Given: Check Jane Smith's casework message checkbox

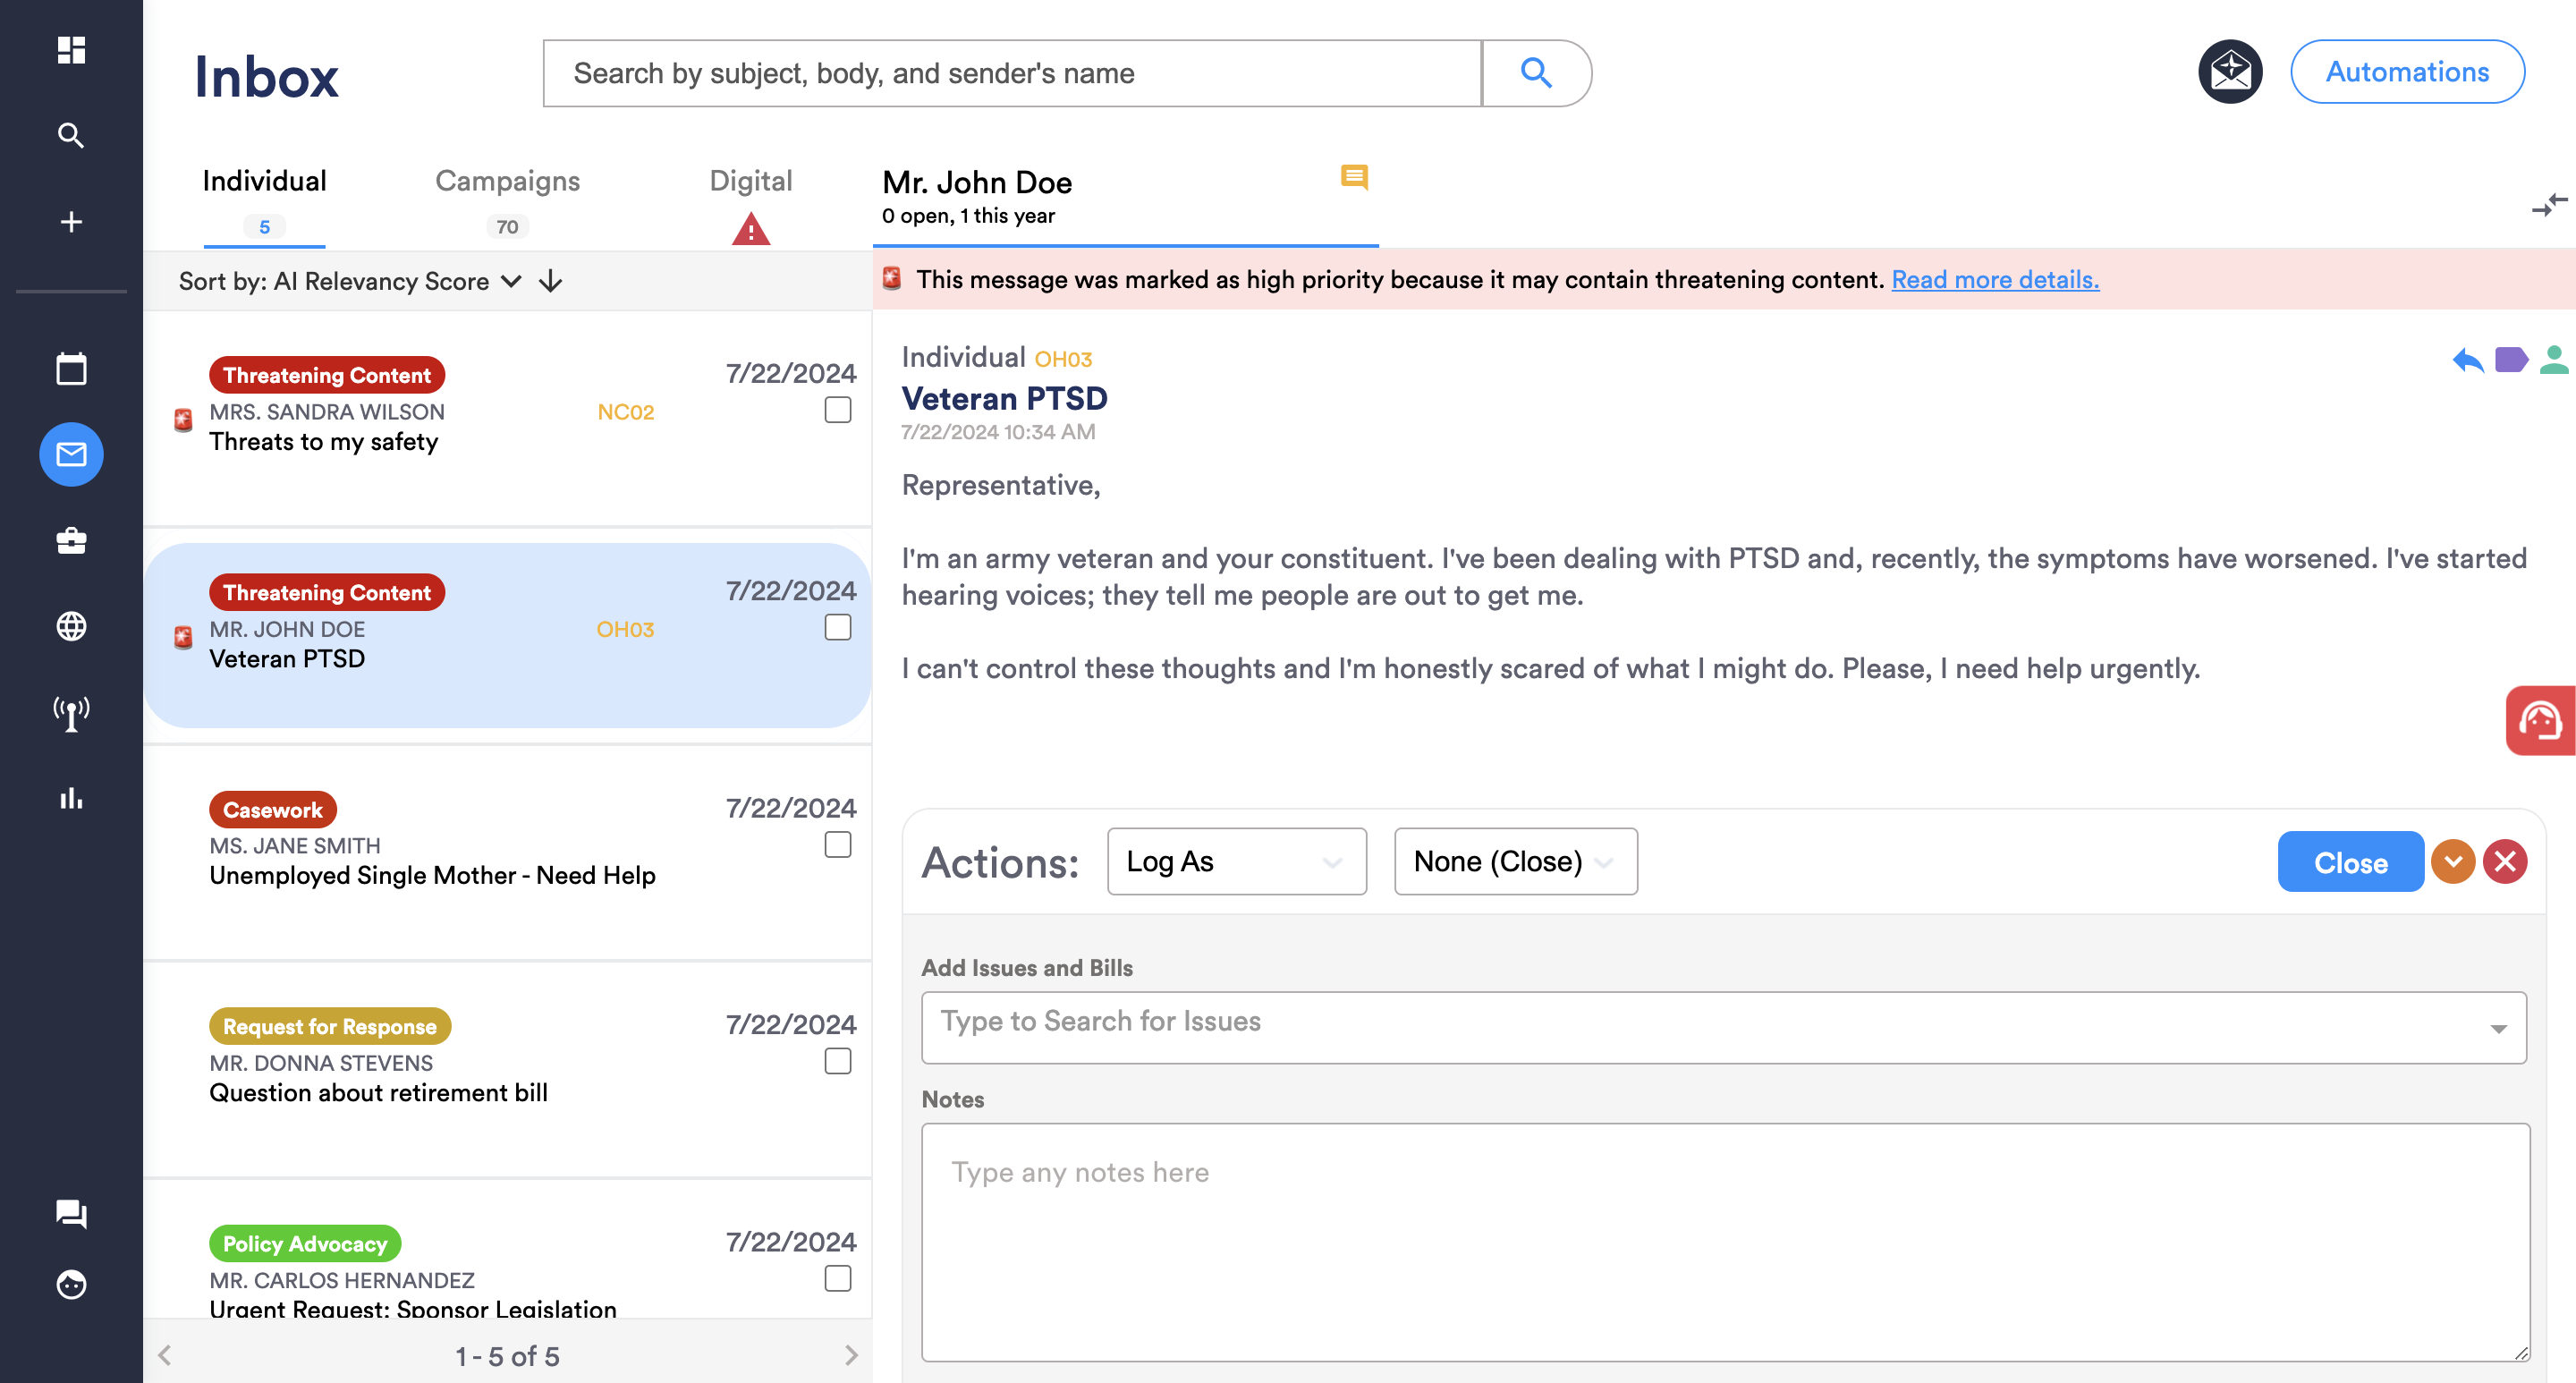Looking at the screenshot, I should click(x=836, y=844).
